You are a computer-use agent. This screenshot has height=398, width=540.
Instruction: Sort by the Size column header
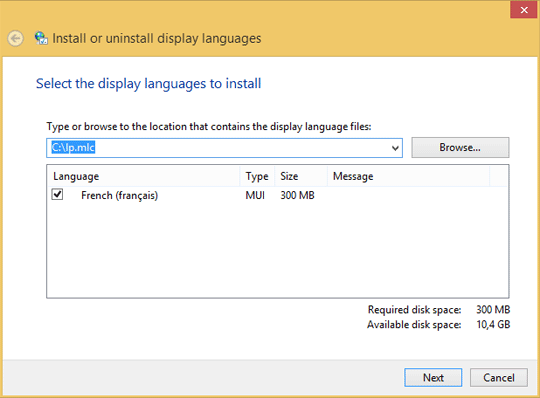[x=301, y=176]
